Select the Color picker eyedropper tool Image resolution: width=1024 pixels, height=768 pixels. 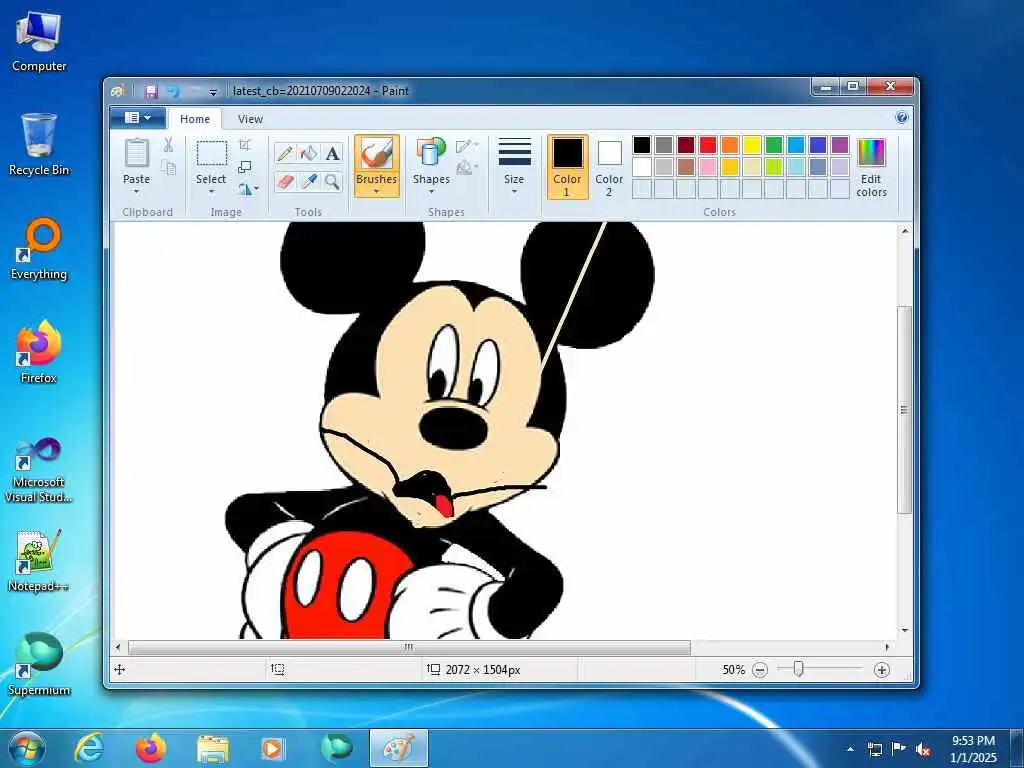pyautogui.click(x=308, y=181)
